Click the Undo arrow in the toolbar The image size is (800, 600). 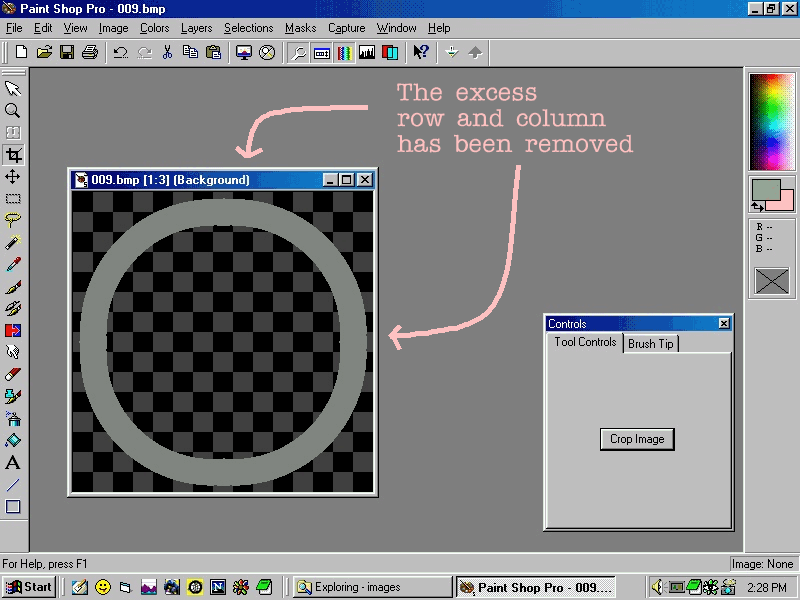coord(120,52)
